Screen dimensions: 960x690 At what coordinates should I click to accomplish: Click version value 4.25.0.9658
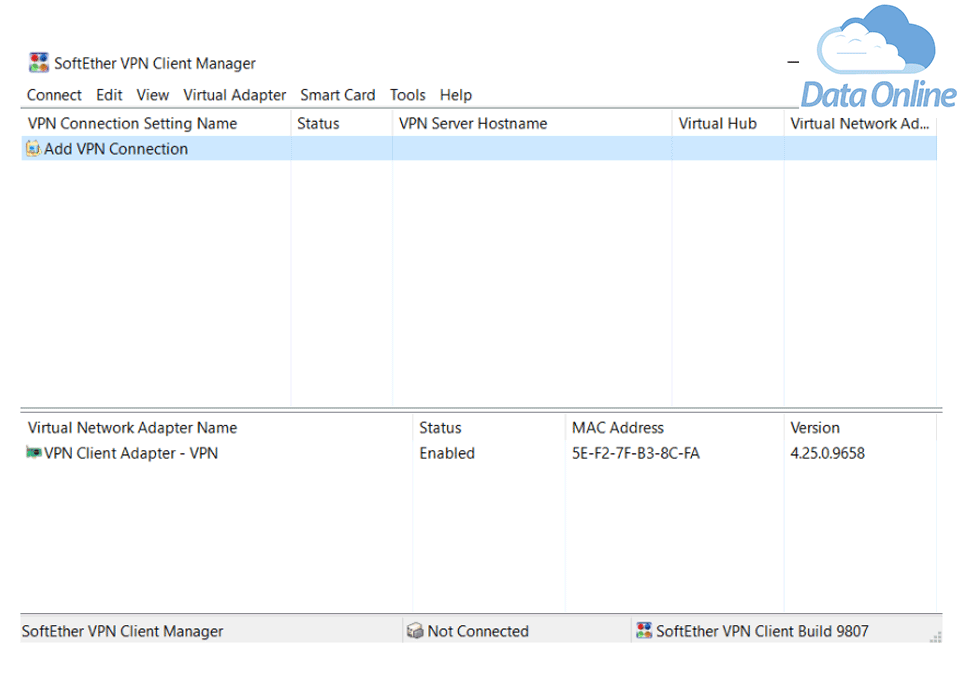click(x=827, y=453)
